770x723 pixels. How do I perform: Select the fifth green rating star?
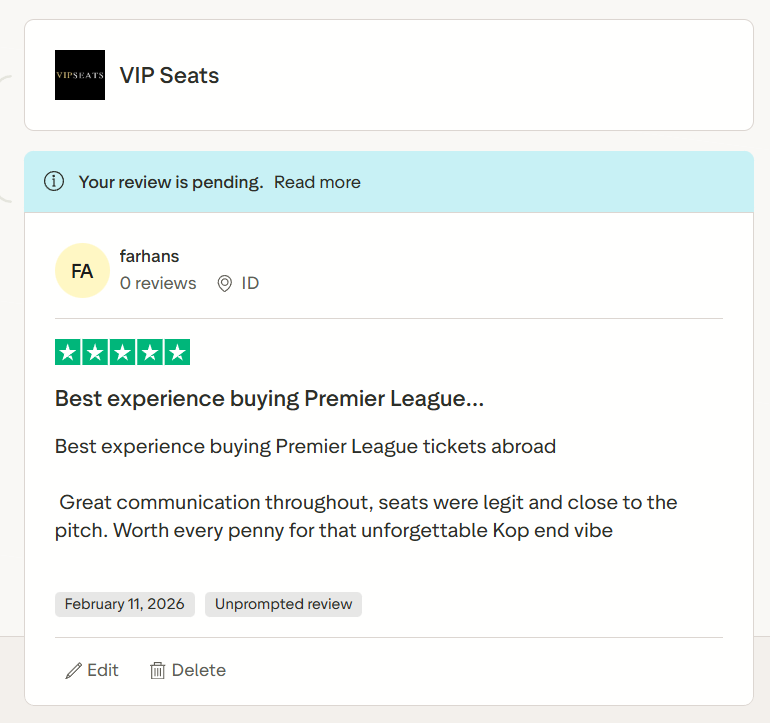pyautogui.click(x=177, y=352)
